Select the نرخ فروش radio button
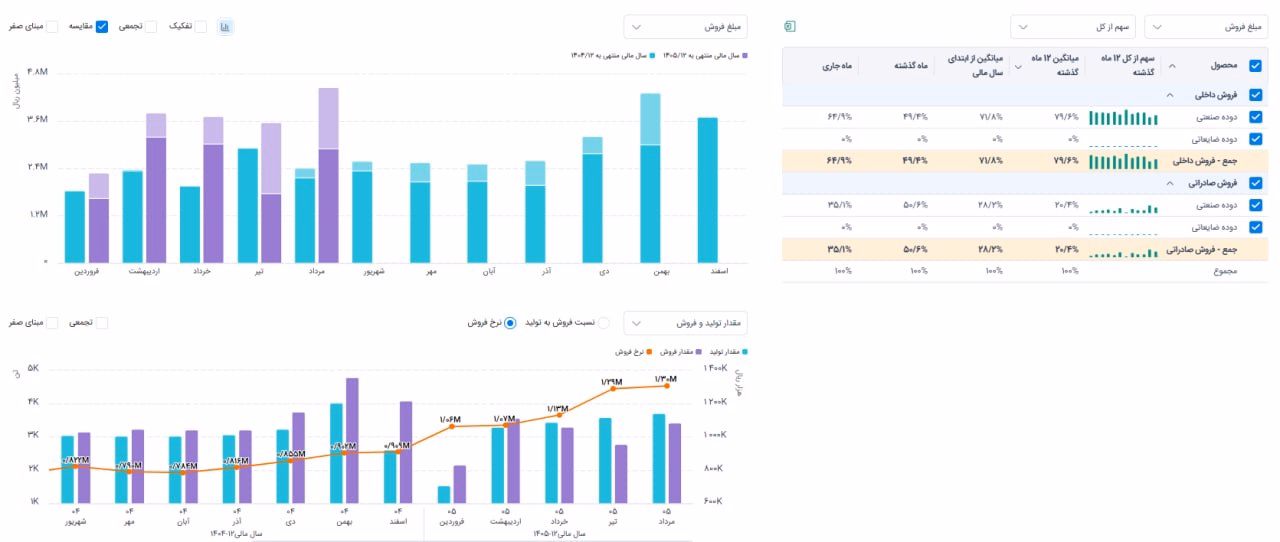This screenshot has height=542, width=1280. click(x=510, y=323)
